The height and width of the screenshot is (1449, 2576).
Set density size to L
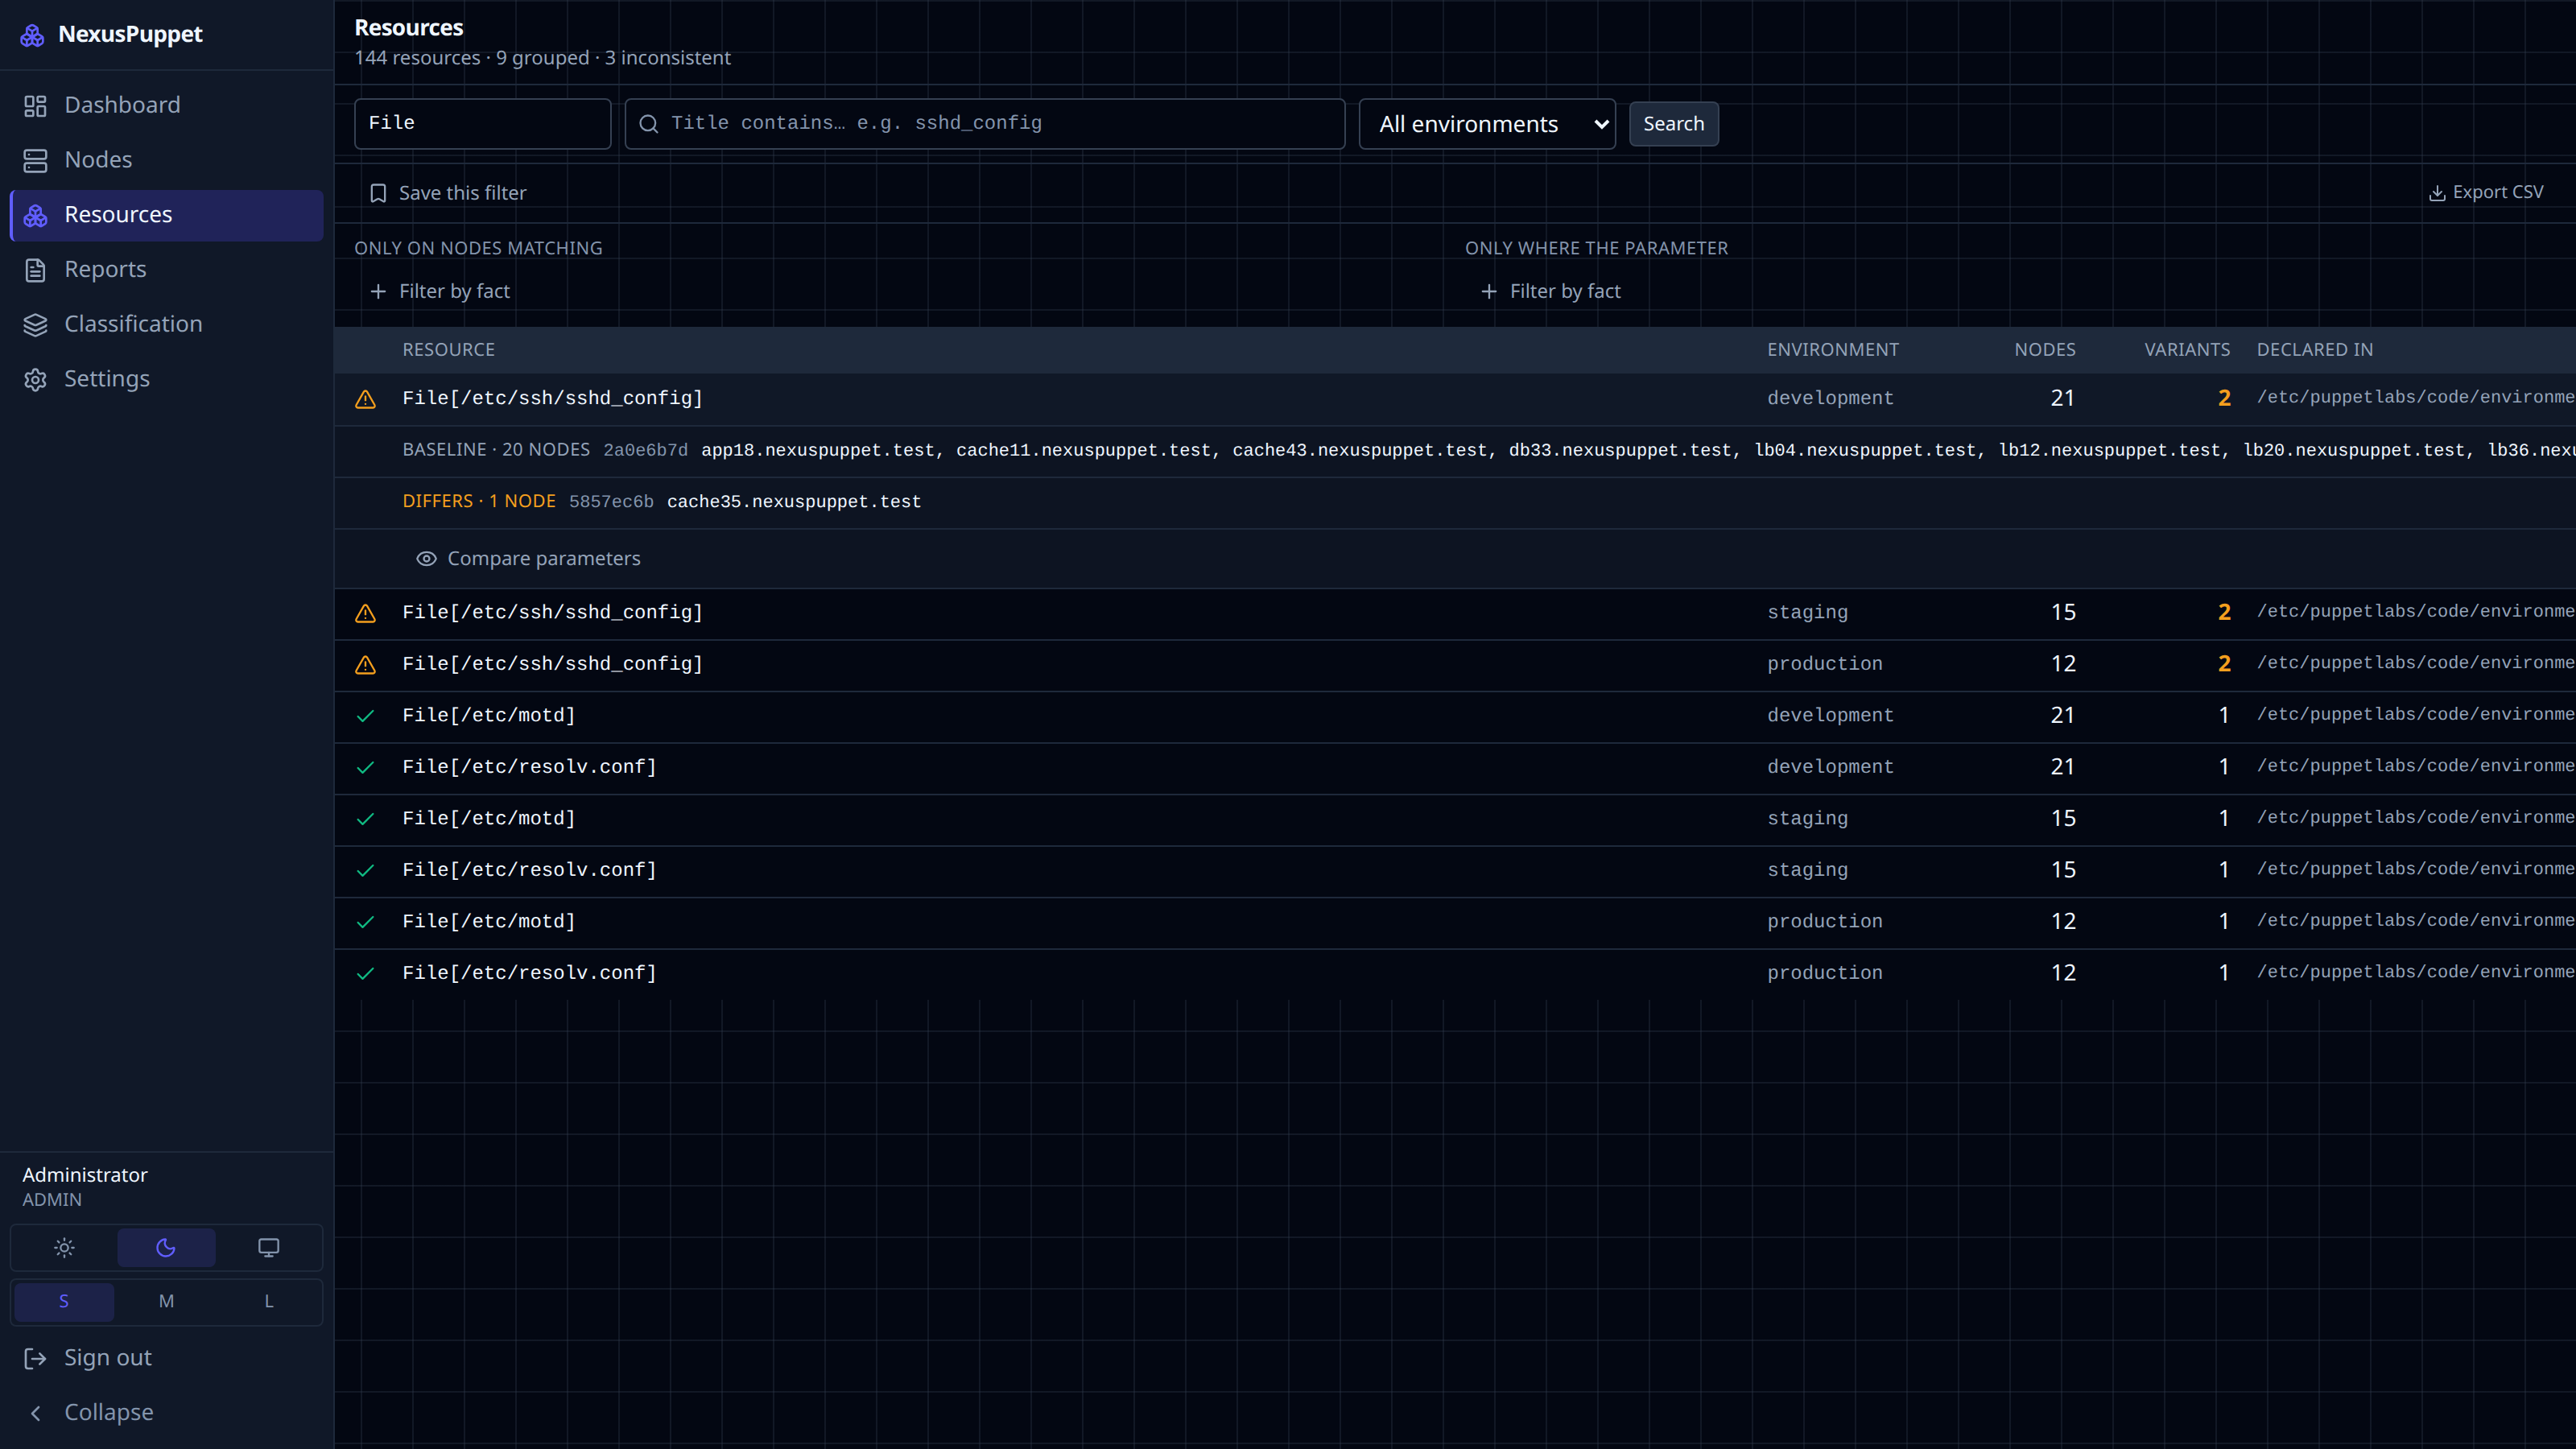pyautogui.click(x=269, y=1302)
